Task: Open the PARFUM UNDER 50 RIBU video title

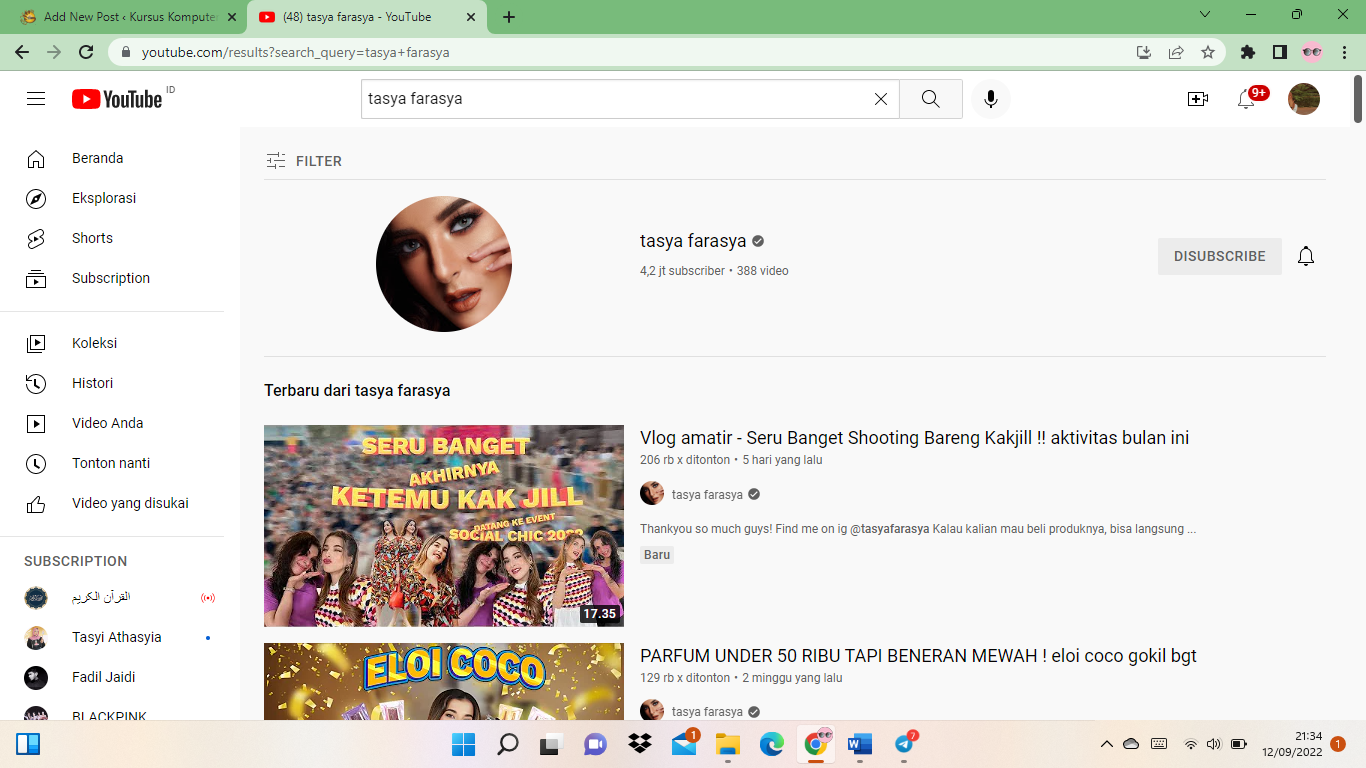Action: [918, 656]
